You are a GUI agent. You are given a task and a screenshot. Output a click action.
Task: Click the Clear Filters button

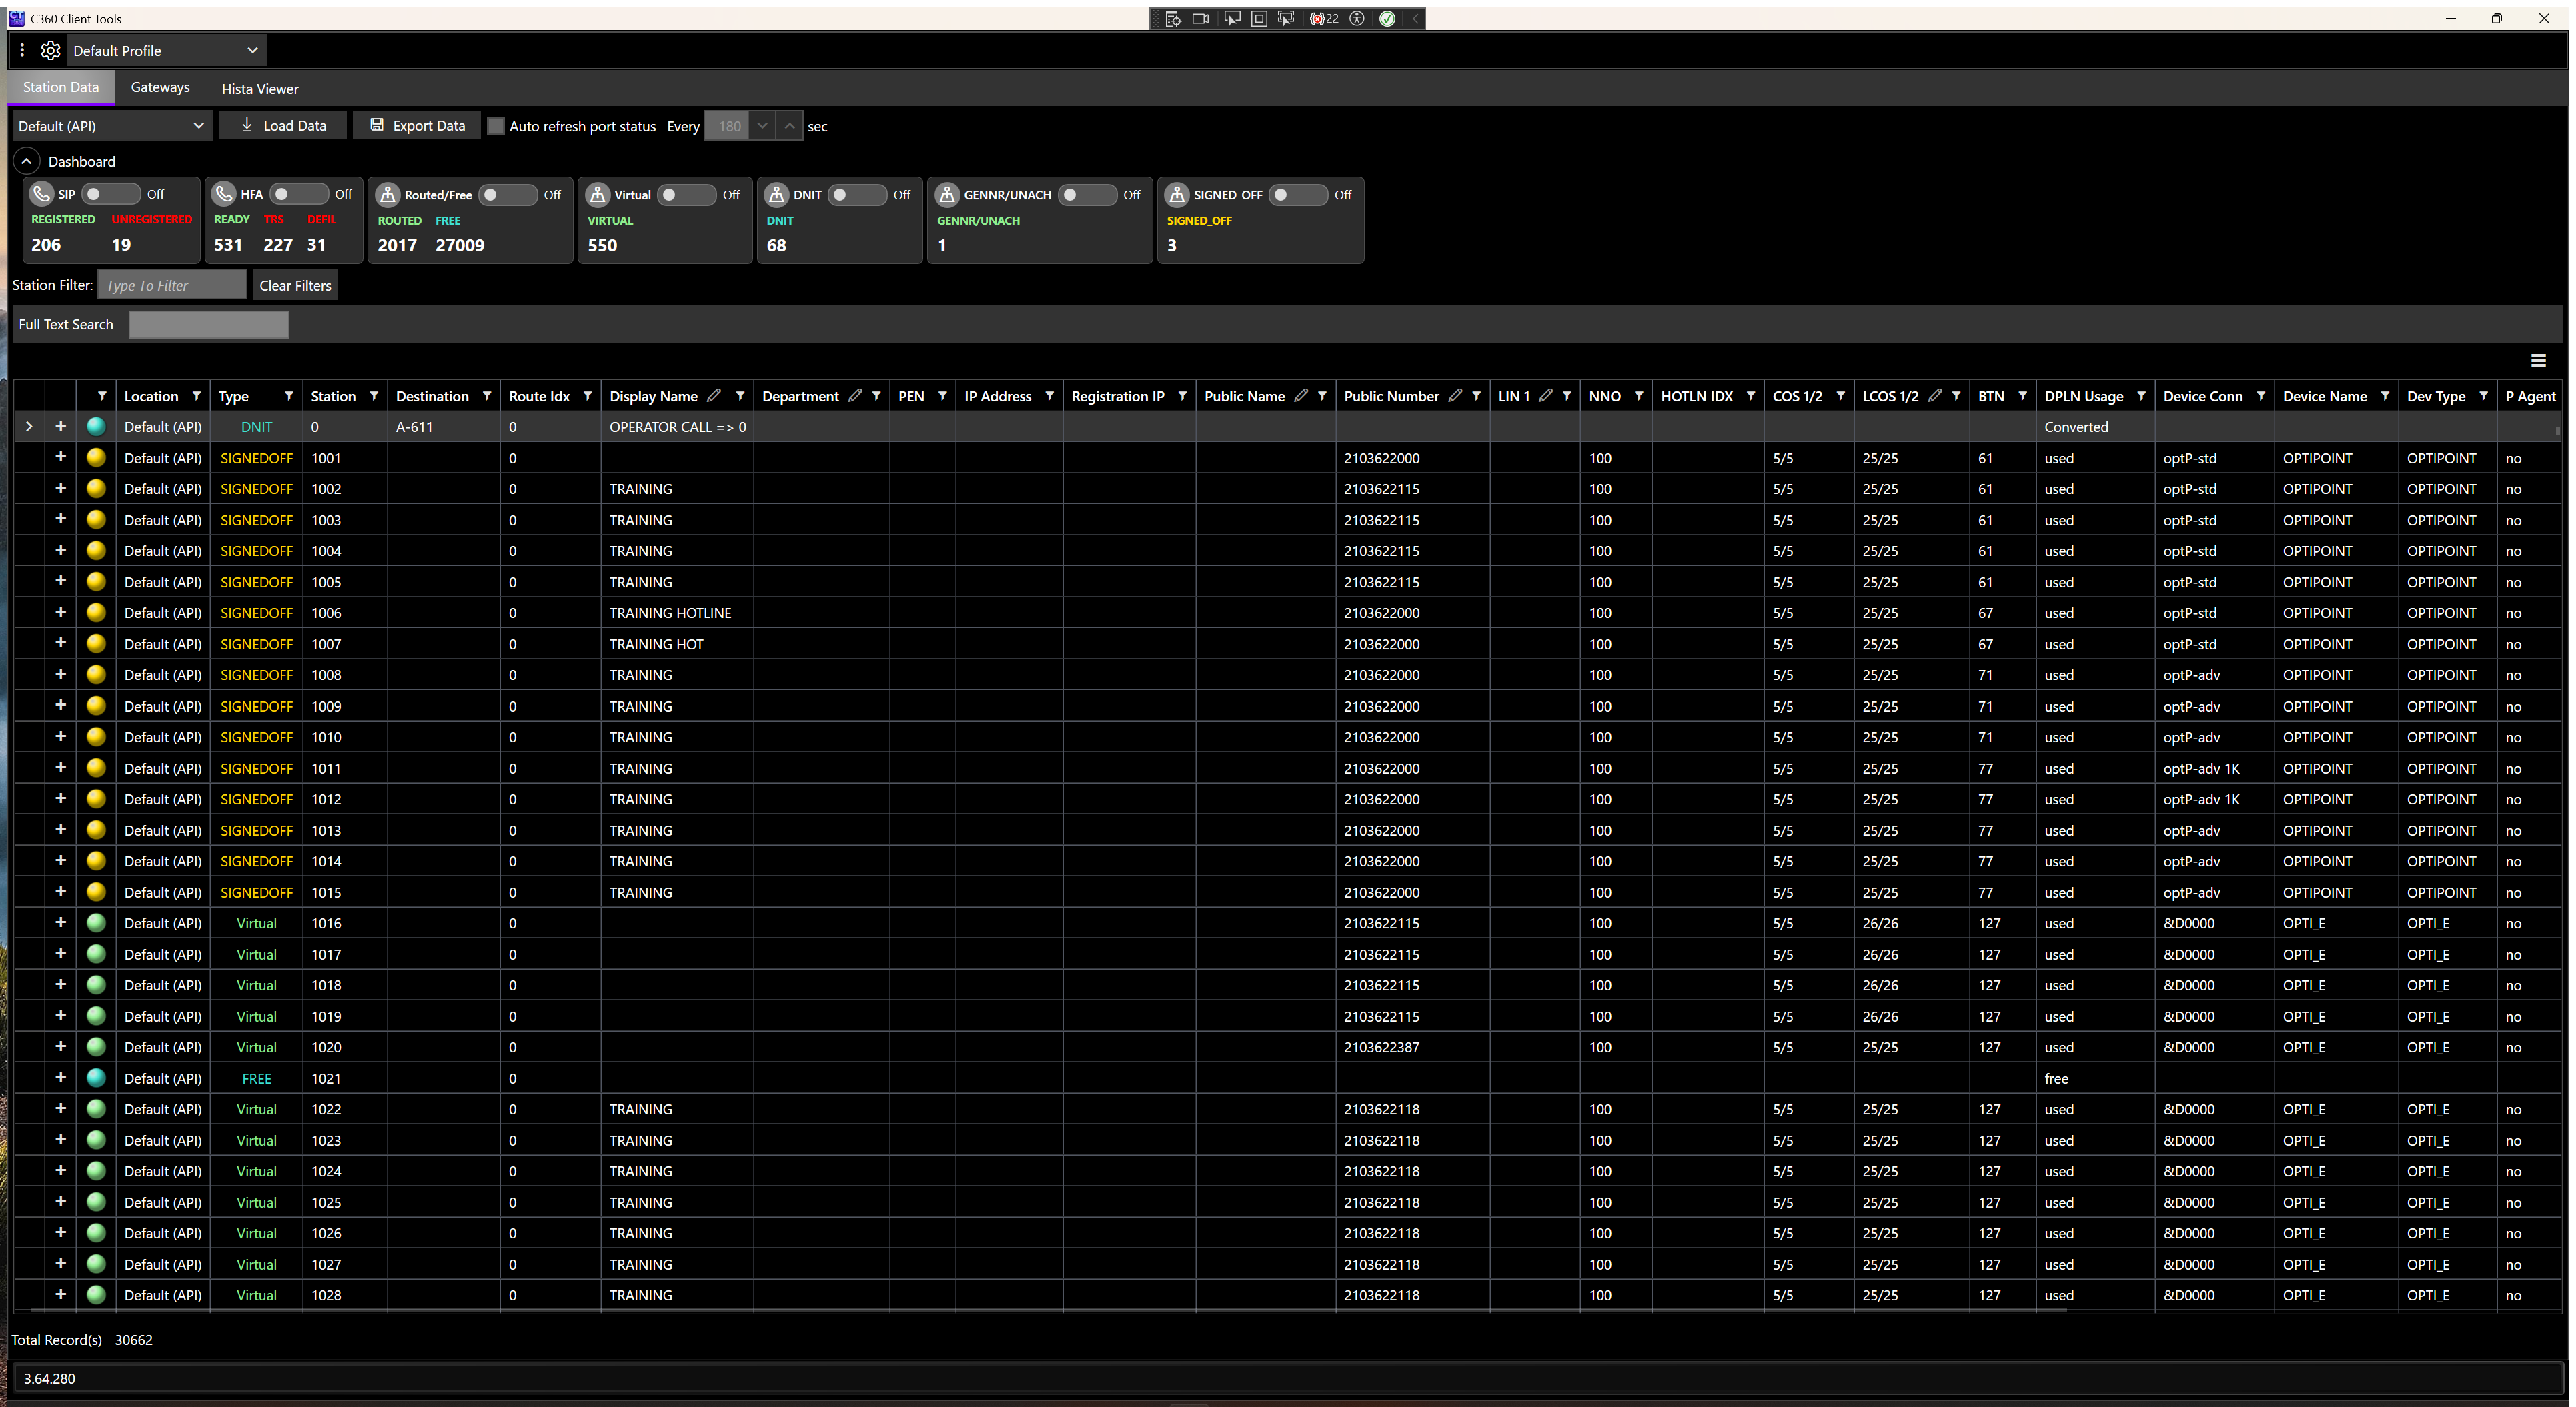coord(295,285)
